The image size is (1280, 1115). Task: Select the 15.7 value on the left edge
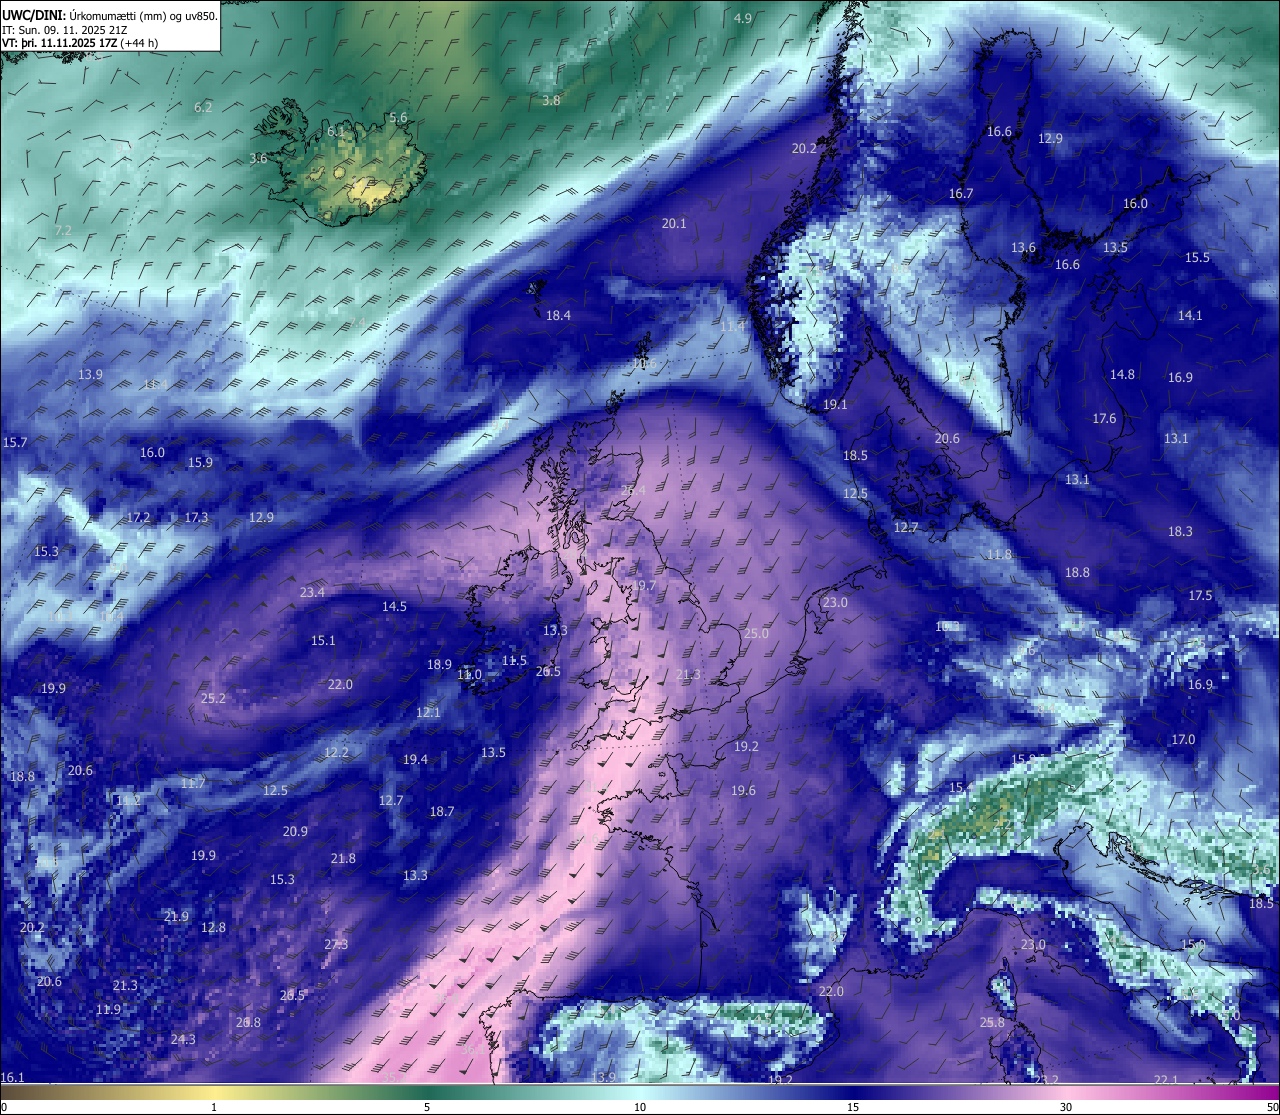[x=15, y=442]
